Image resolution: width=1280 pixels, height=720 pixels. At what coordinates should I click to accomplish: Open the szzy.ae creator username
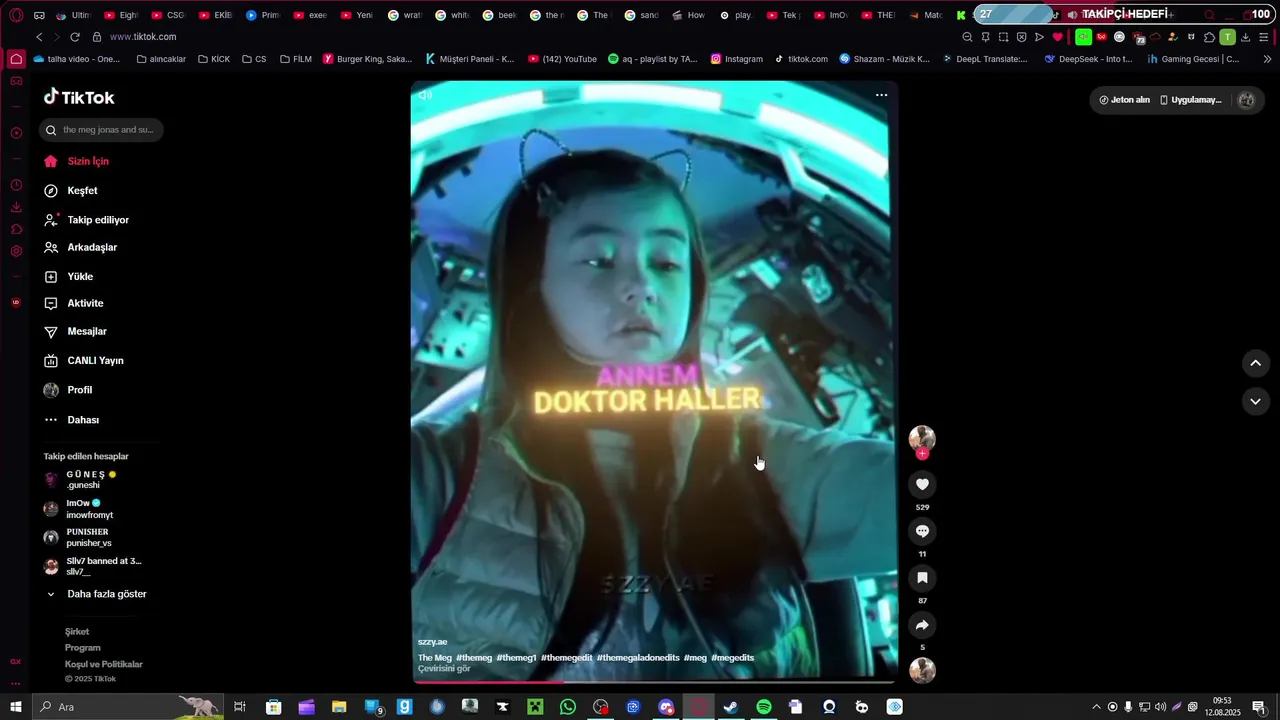click(x=432, y=642)
